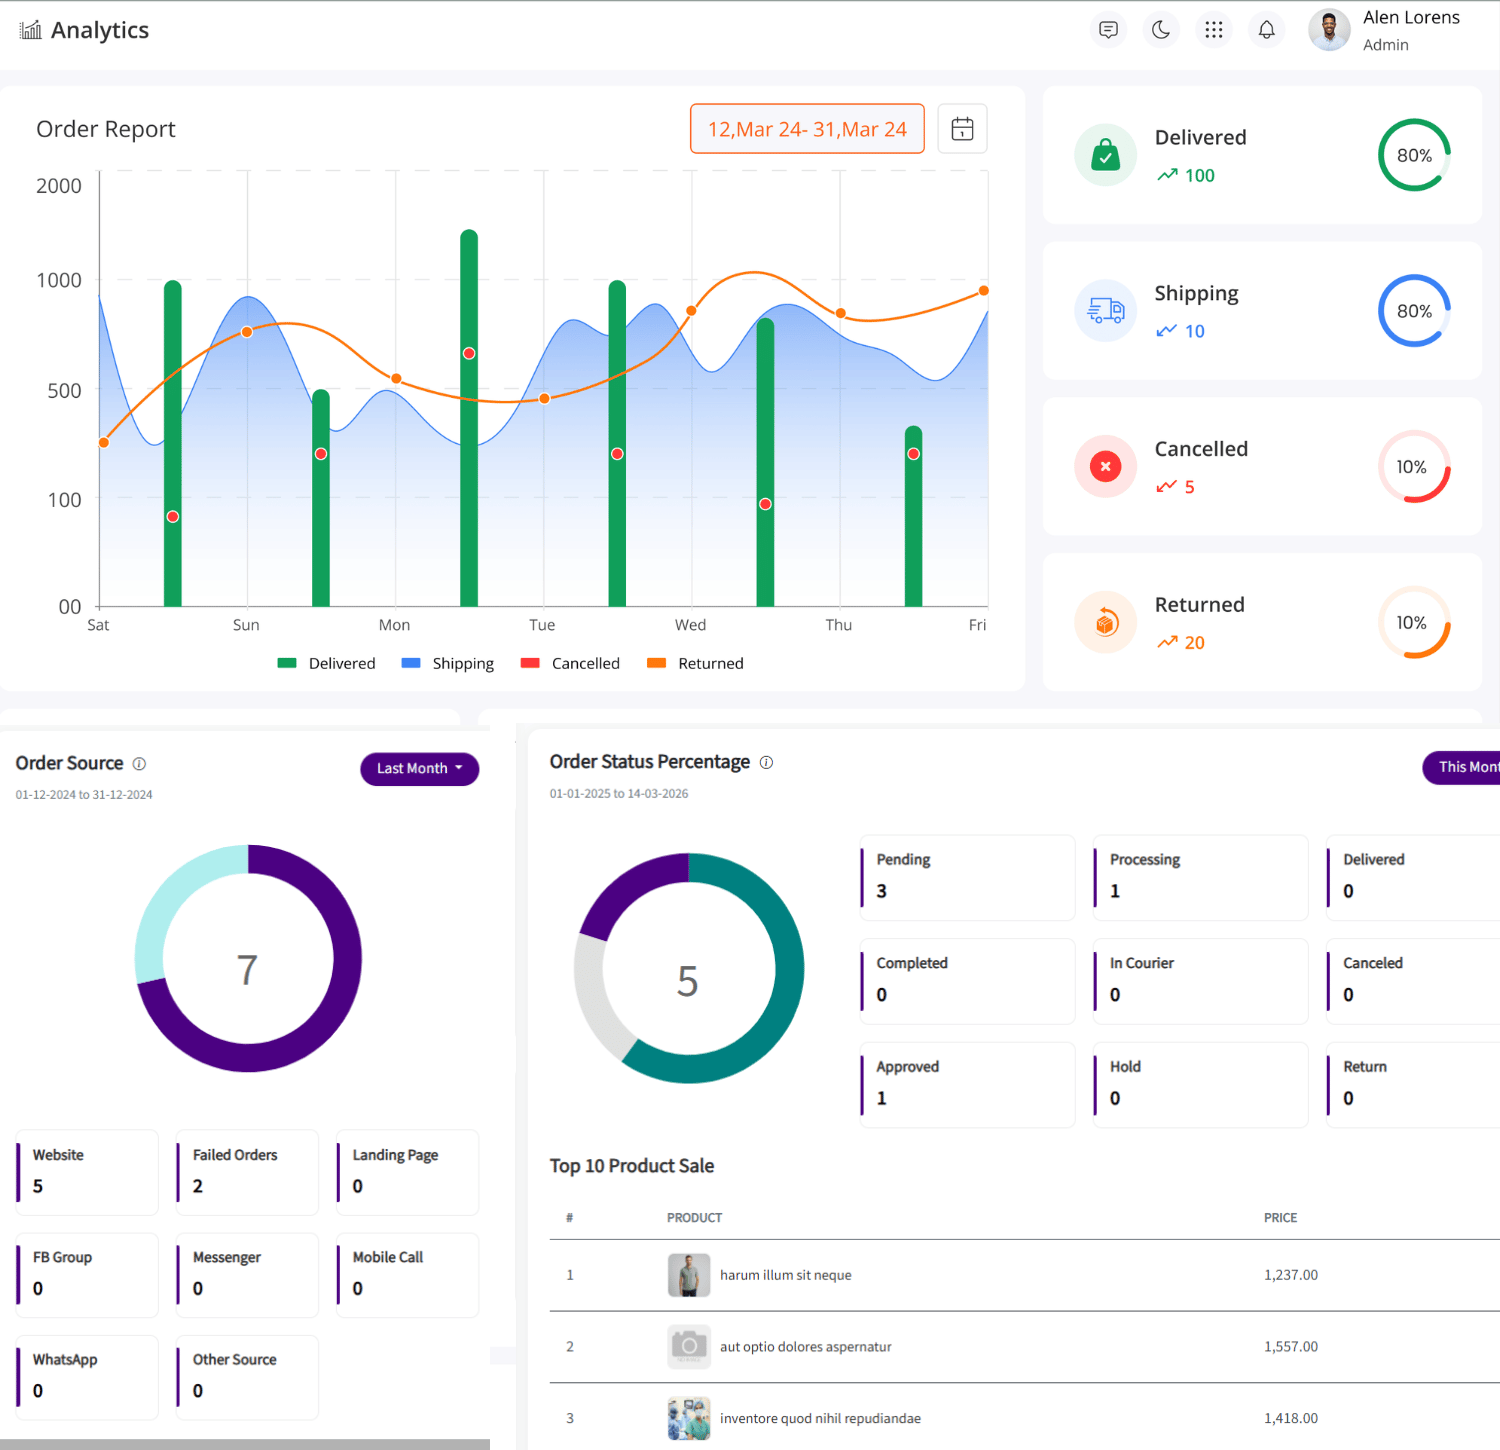This screenshot has height=1450, width=1500.
Task: Open product link harum illum sit neque
Action: (786, 1274)
